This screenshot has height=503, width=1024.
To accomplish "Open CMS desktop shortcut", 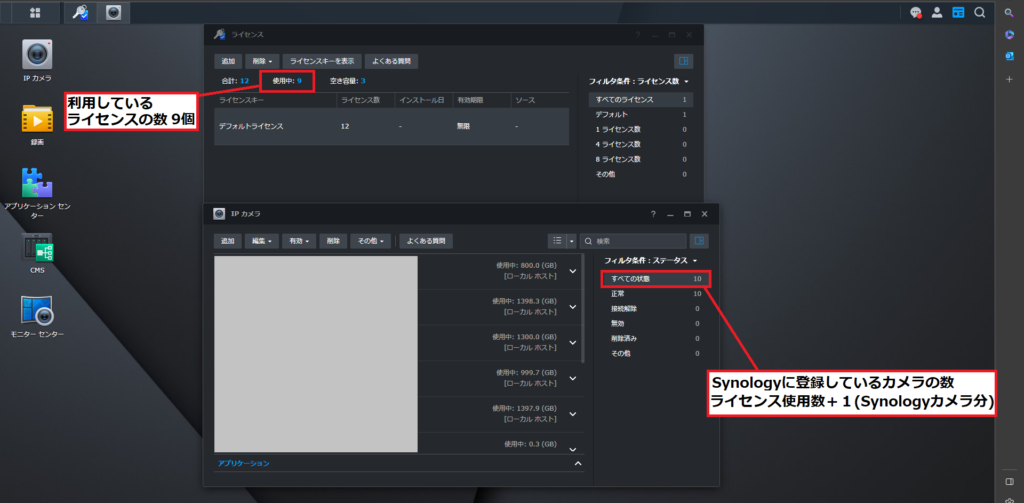I will point(37,253).
